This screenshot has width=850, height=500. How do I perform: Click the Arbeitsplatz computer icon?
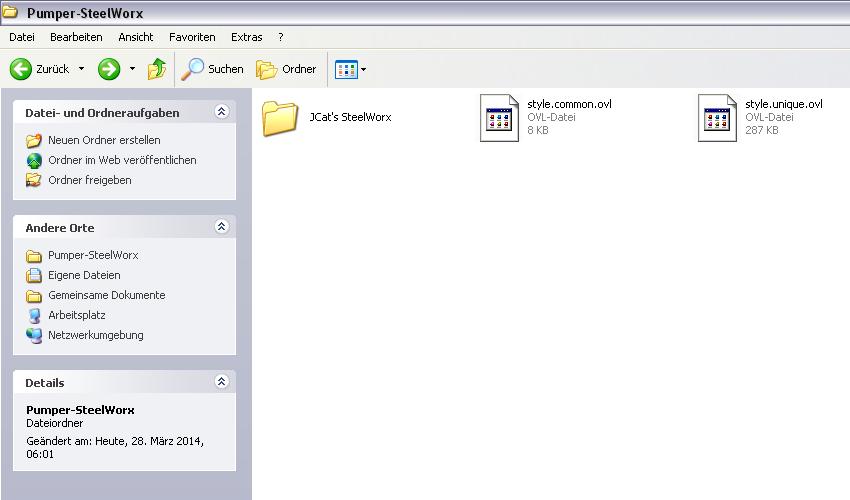point(34,316)
